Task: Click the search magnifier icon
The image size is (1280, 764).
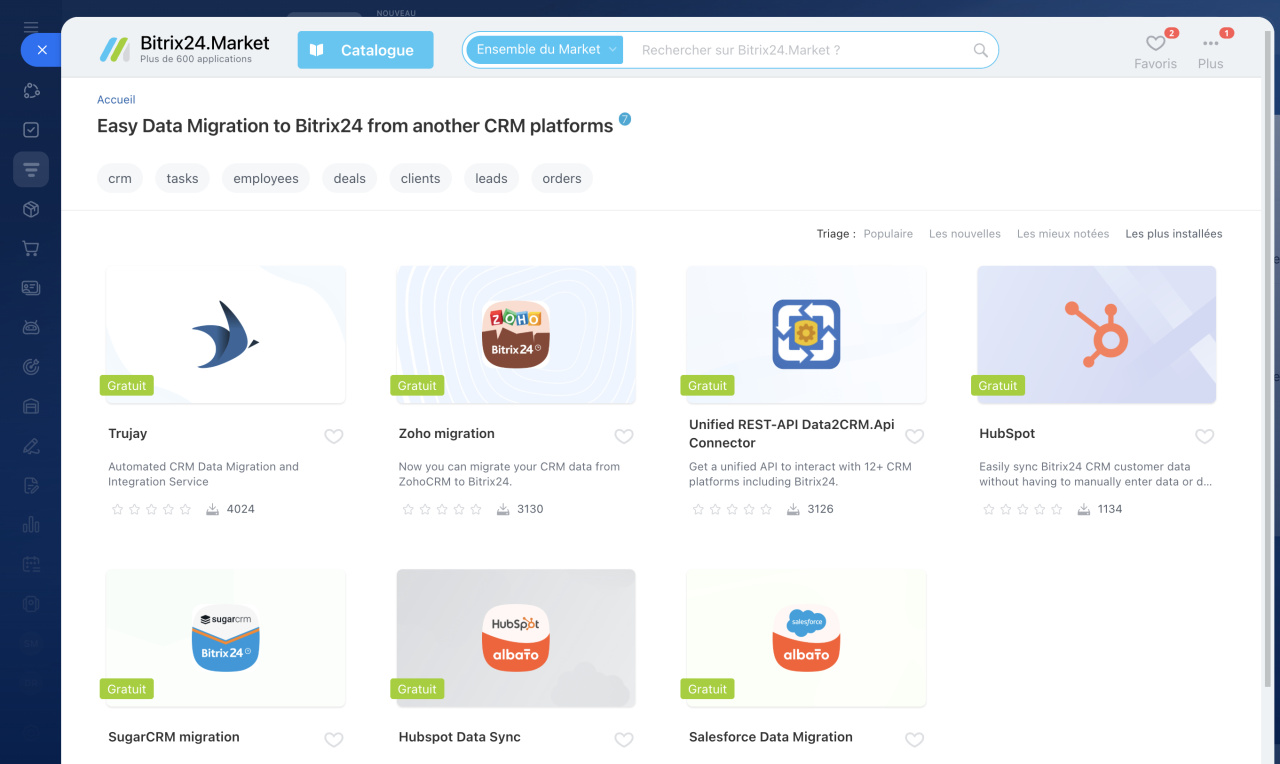Action: (980, 50)
